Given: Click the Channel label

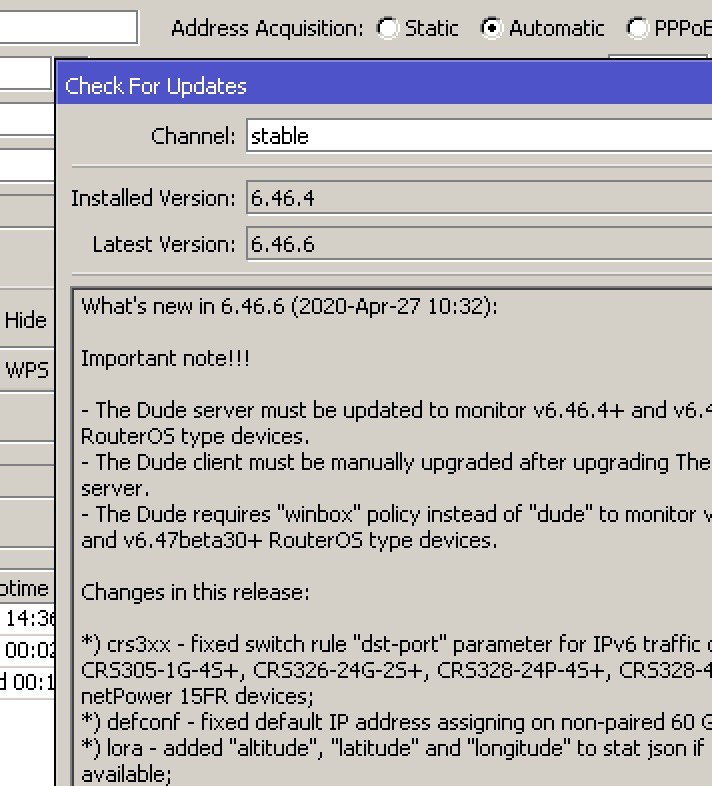Looking at the screenshot, I should [194, 136].
